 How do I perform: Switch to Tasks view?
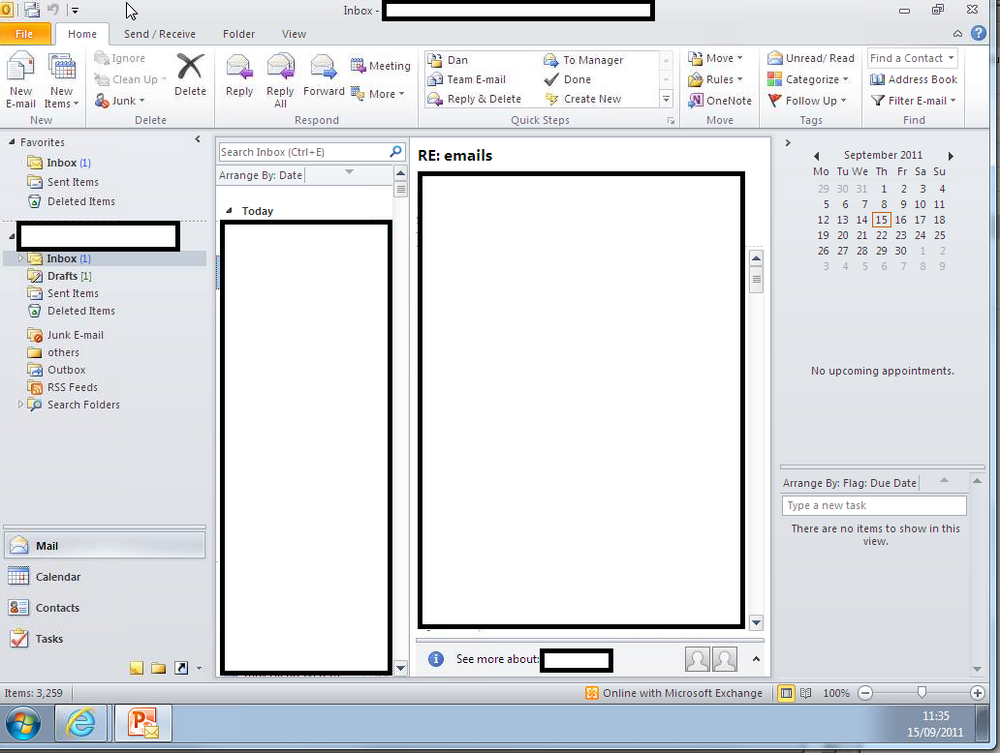pos(105,639)
